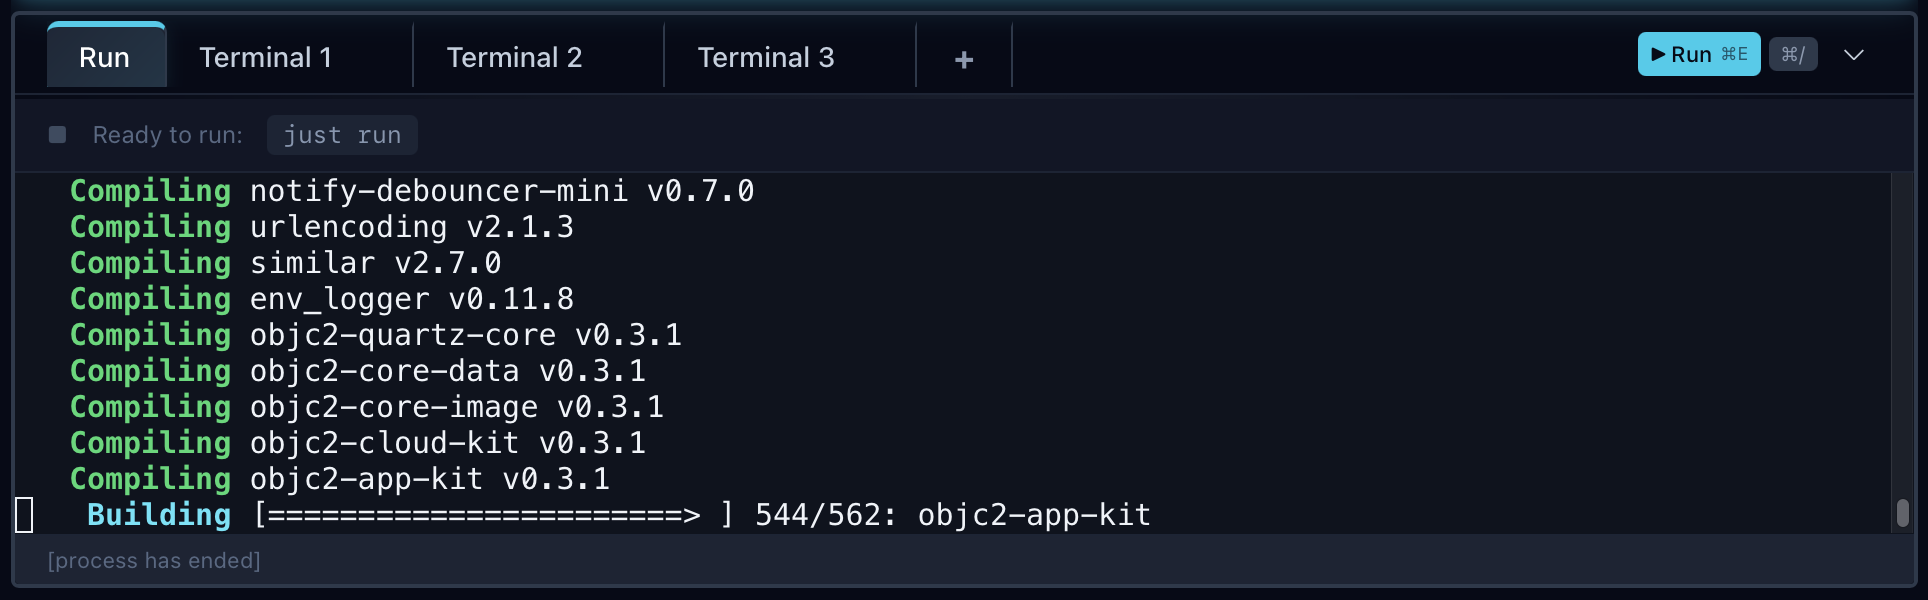1928x600 pixels.
Task: Click the just run command chip
Action: click(x=342, y=134)
